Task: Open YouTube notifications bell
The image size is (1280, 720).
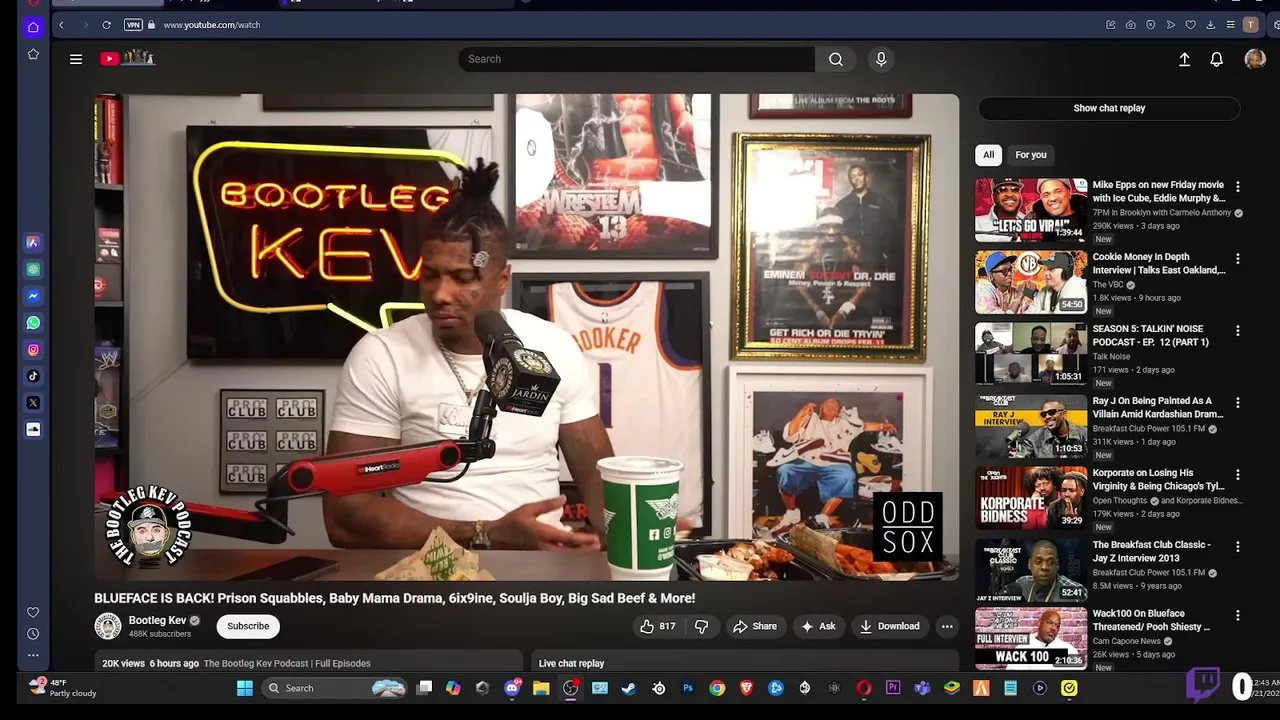Action: point(1216,59)
